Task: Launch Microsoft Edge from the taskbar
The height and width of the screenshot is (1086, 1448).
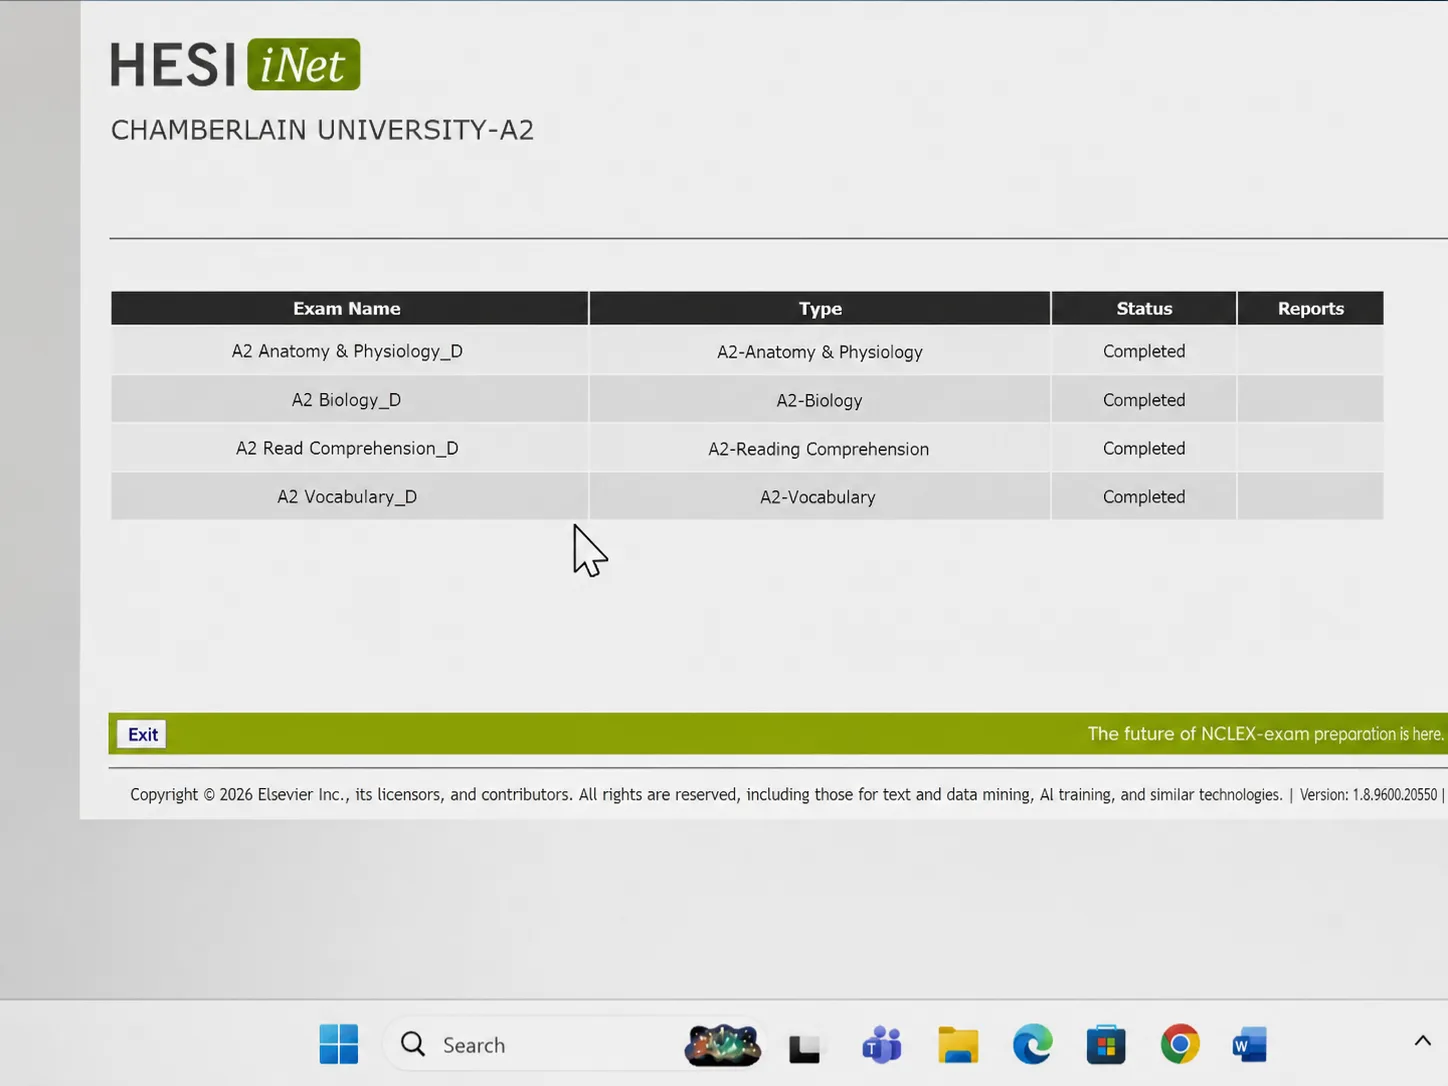Action: [1032, 1045]
